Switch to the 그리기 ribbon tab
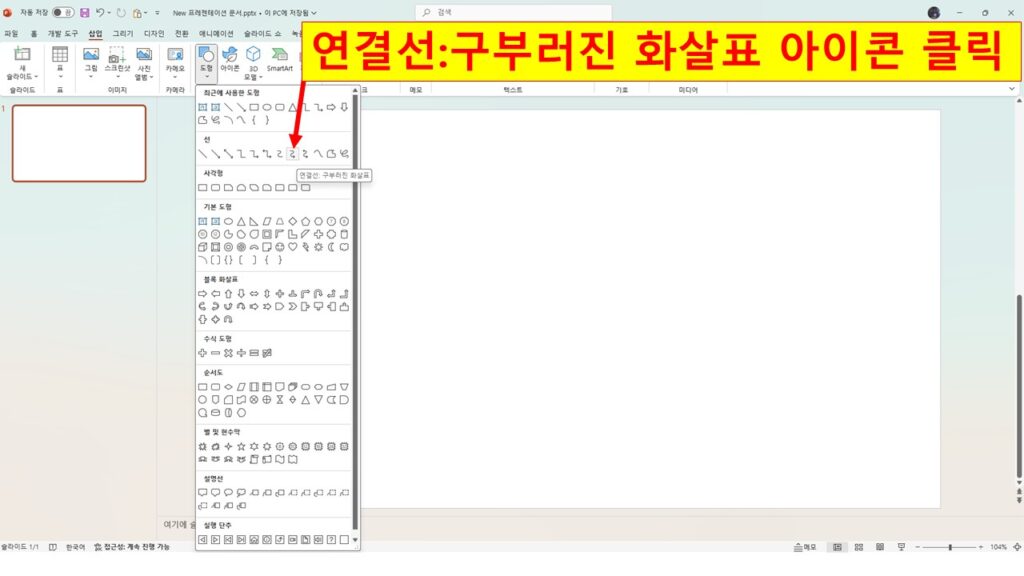The height and width of the screenshot is (576, 1024). pyautogui.click(x=123, y=33)
